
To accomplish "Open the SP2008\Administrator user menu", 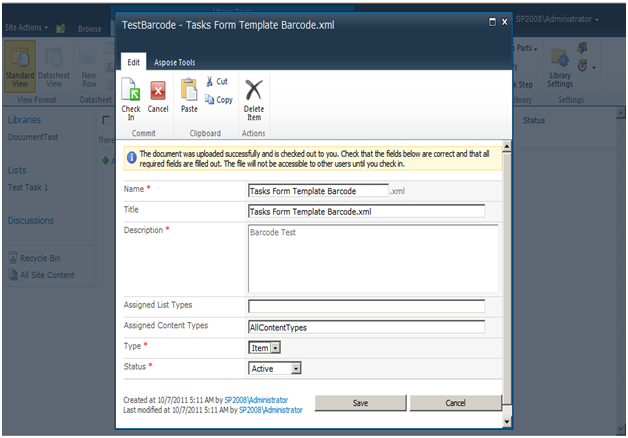I will coord(557,19).
